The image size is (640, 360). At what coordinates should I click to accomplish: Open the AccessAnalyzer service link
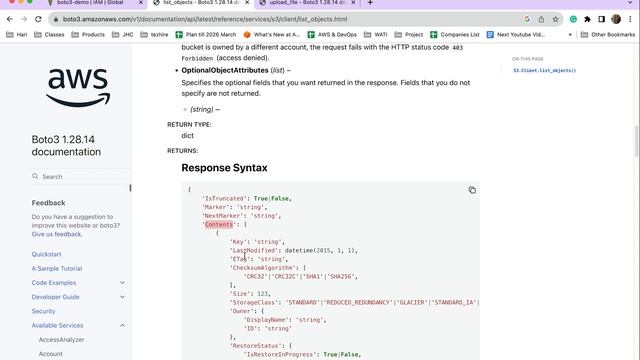[x=62, y=340]
